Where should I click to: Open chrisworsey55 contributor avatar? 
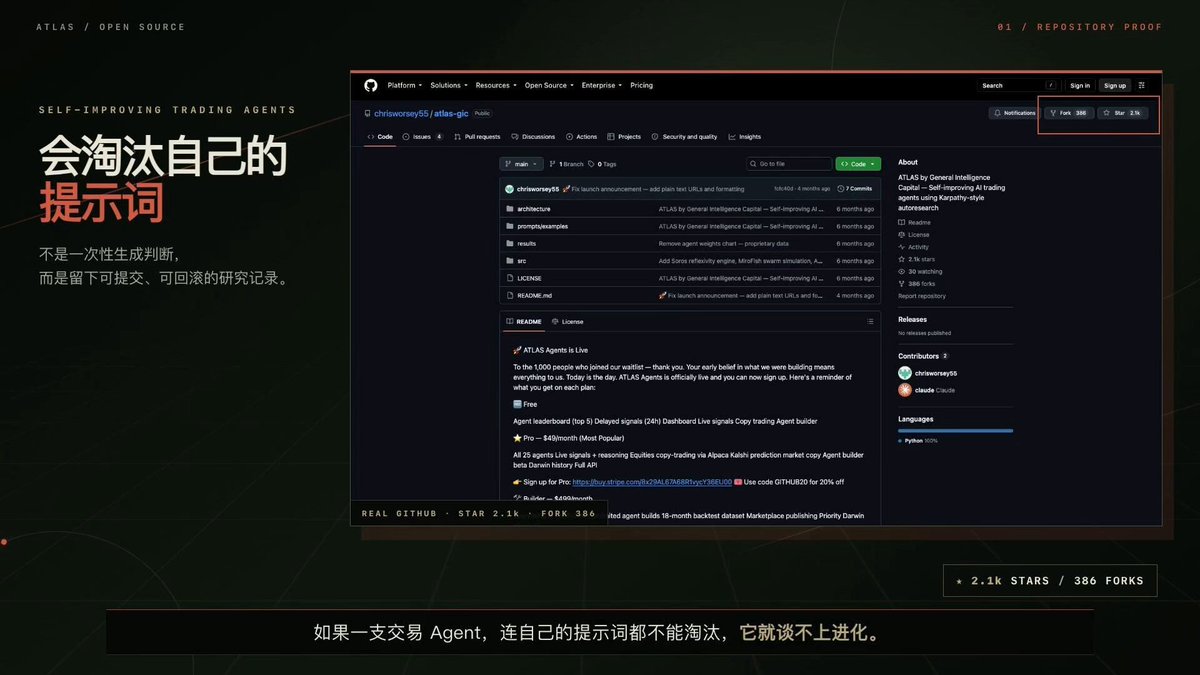(904, 373)
